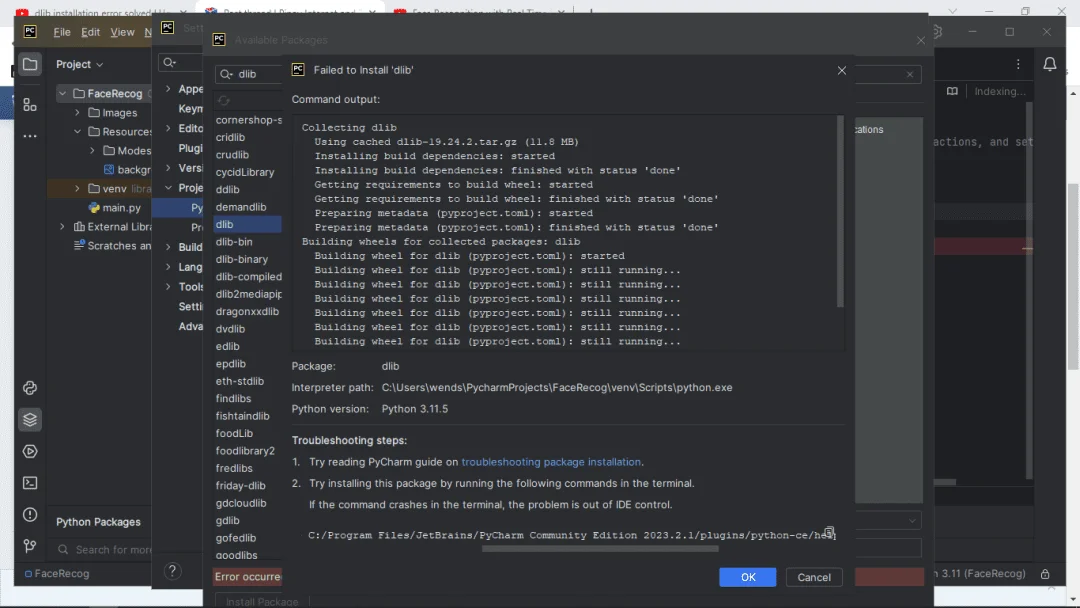The image size is (1080, 608).
Task: Open troubleshooting package installation link
Action: click(x=551, y=462)
